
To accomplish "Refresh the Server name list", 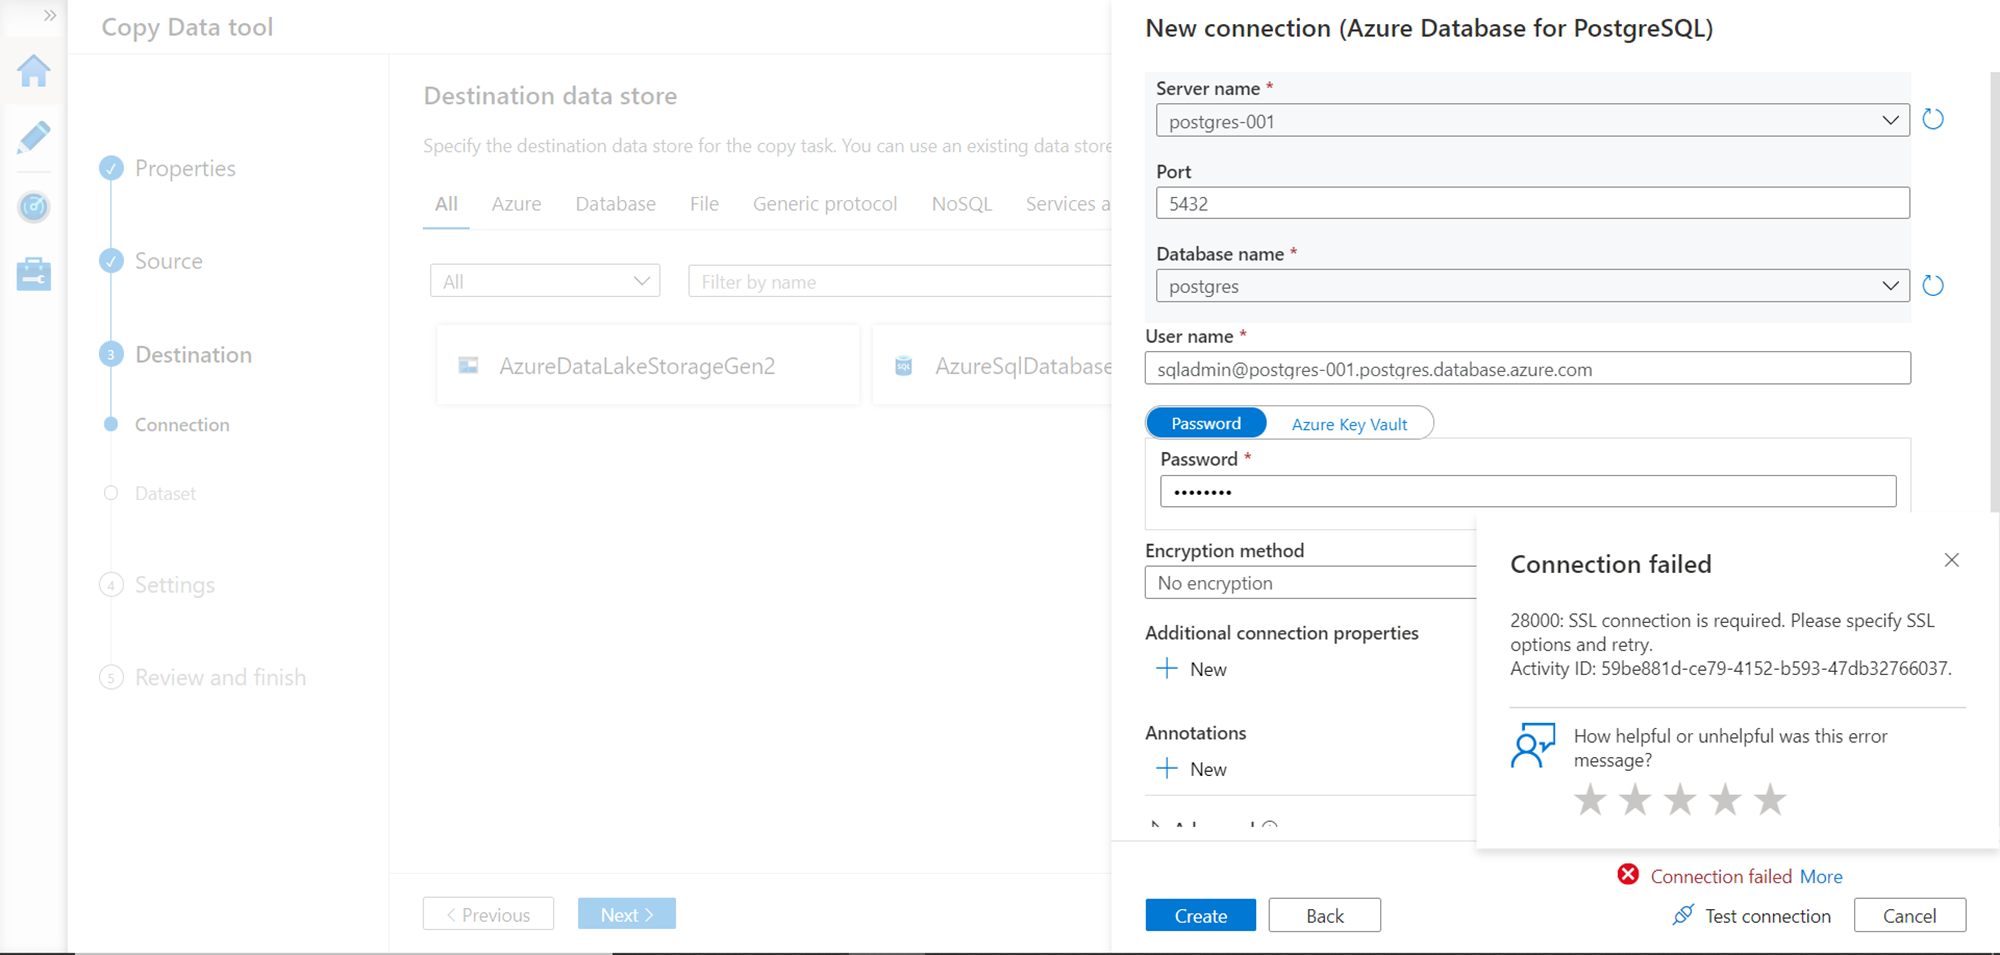I will 1933,120.
